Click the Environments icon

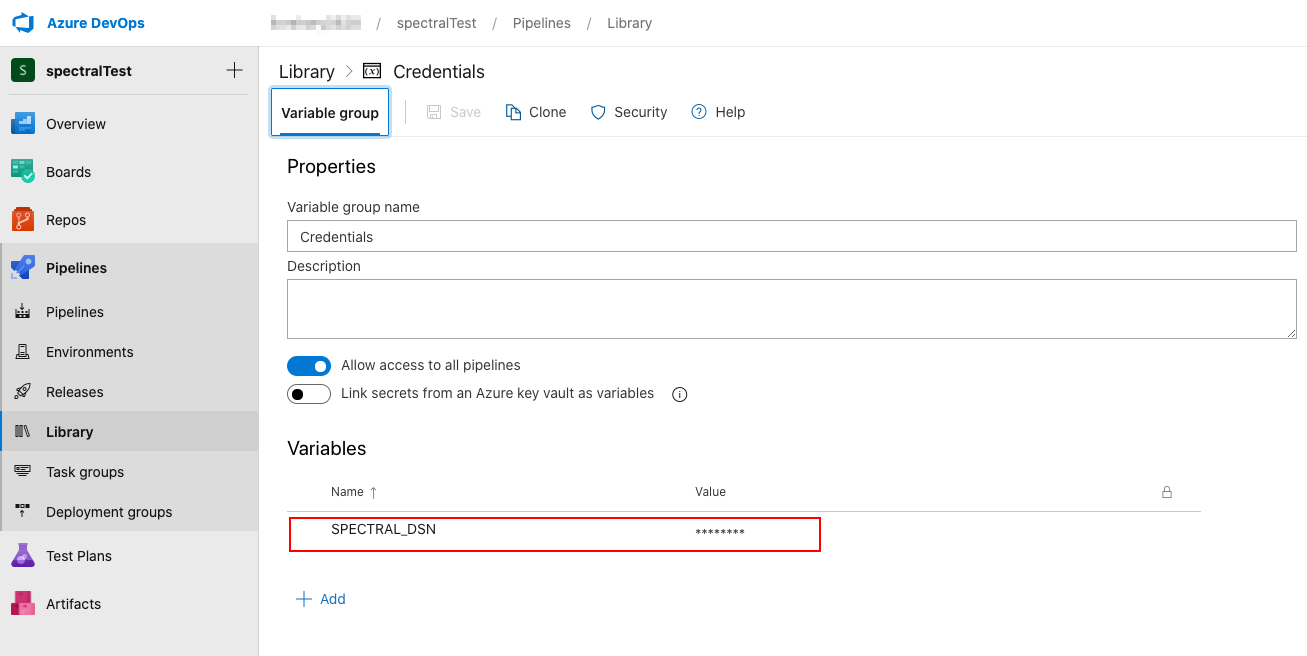point(23,352)
